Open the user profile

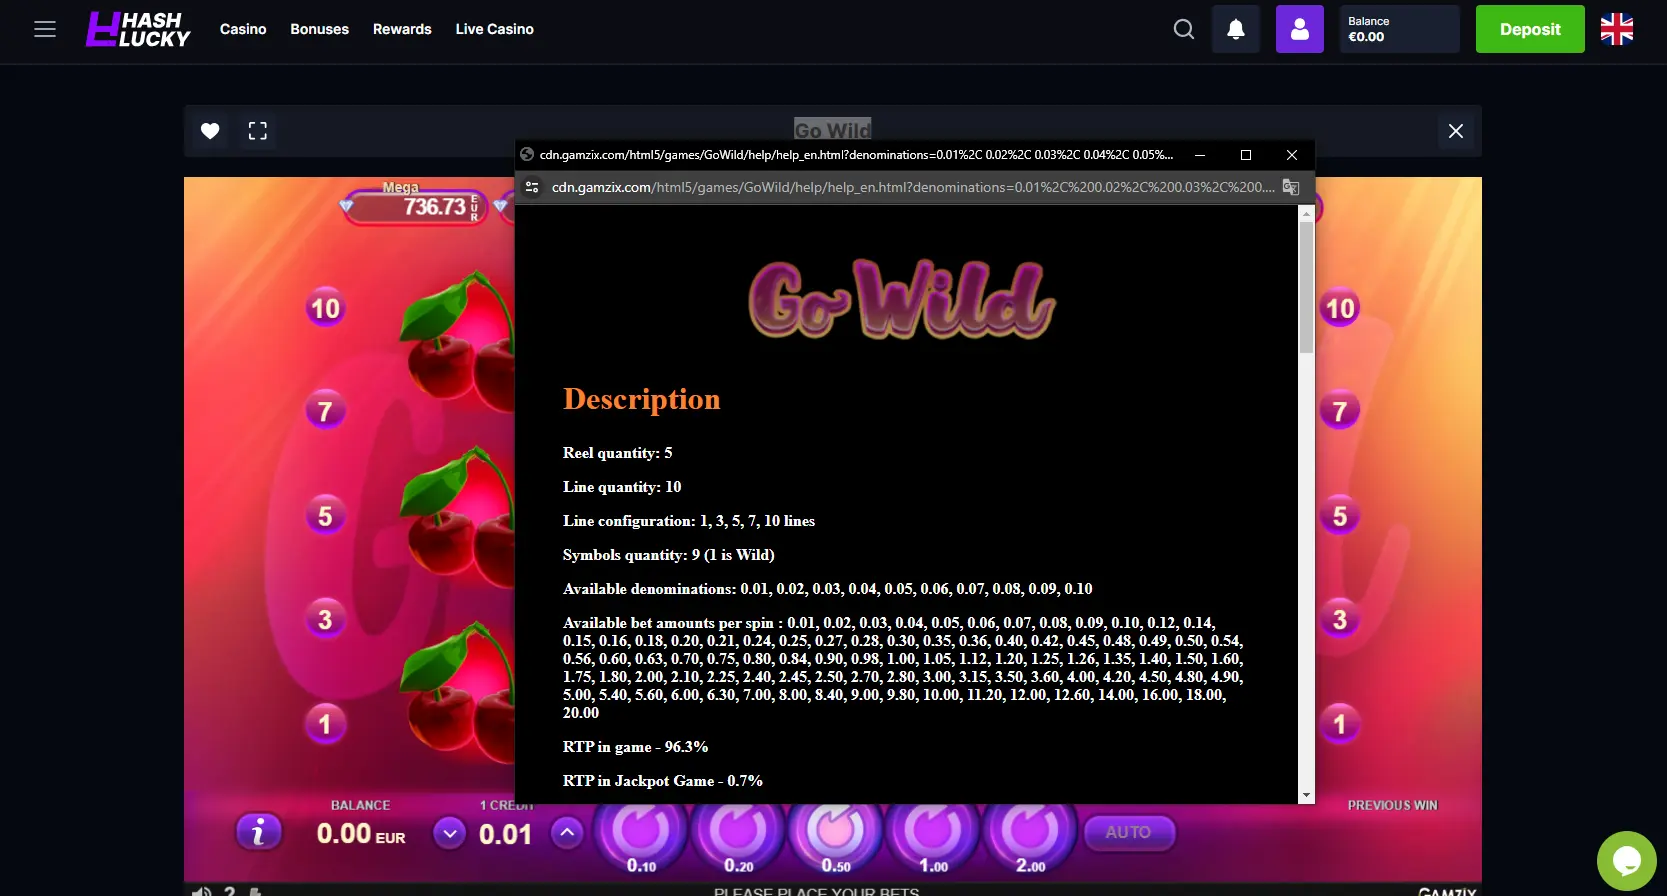coord(1300,29)
